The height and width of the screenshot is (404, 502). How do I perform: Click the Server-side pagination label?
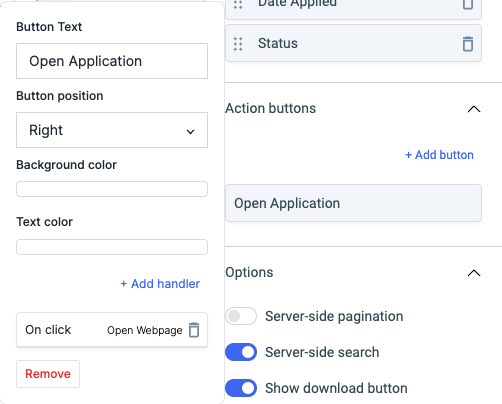tap(334, 316)
